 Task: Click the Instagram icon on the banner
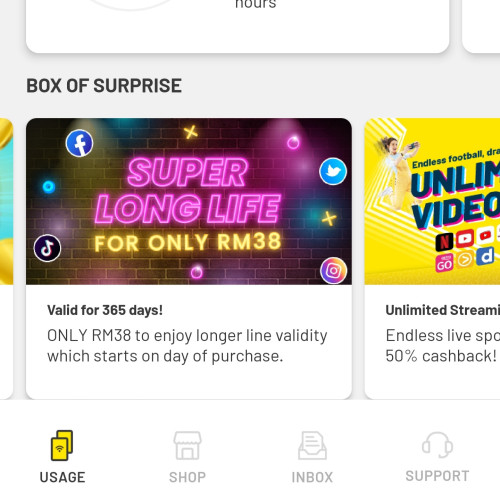coord(333,270)
